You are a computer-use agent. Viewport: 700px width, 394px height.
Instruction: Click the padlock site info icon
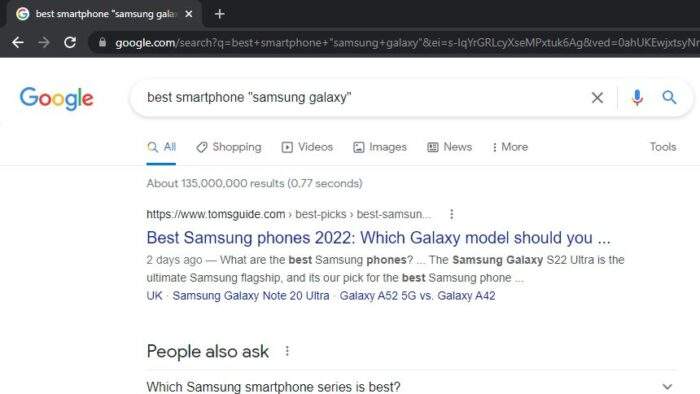pyautogui.click(x=102, y=42)
